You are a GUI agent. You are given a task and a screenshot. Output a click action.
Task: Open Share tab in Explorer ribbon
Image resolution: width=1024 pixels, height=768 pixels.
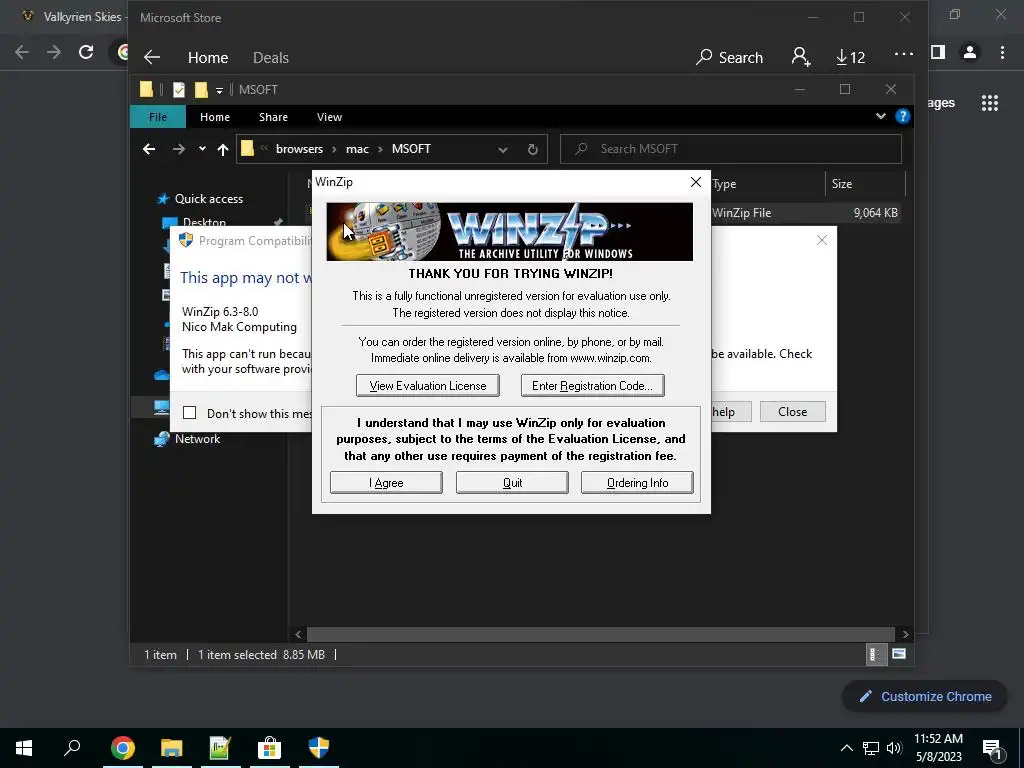(273, 117)
